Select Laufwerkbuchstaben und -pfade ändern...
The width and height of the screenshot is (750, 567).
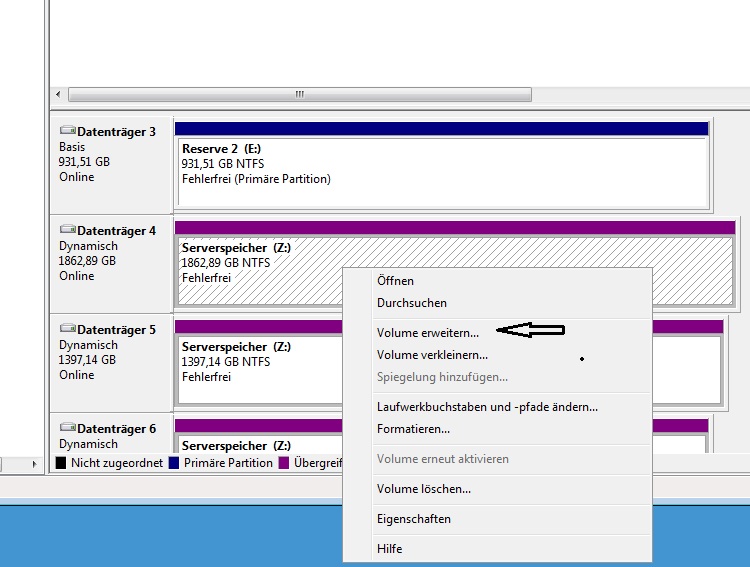(x=487, y=407)
